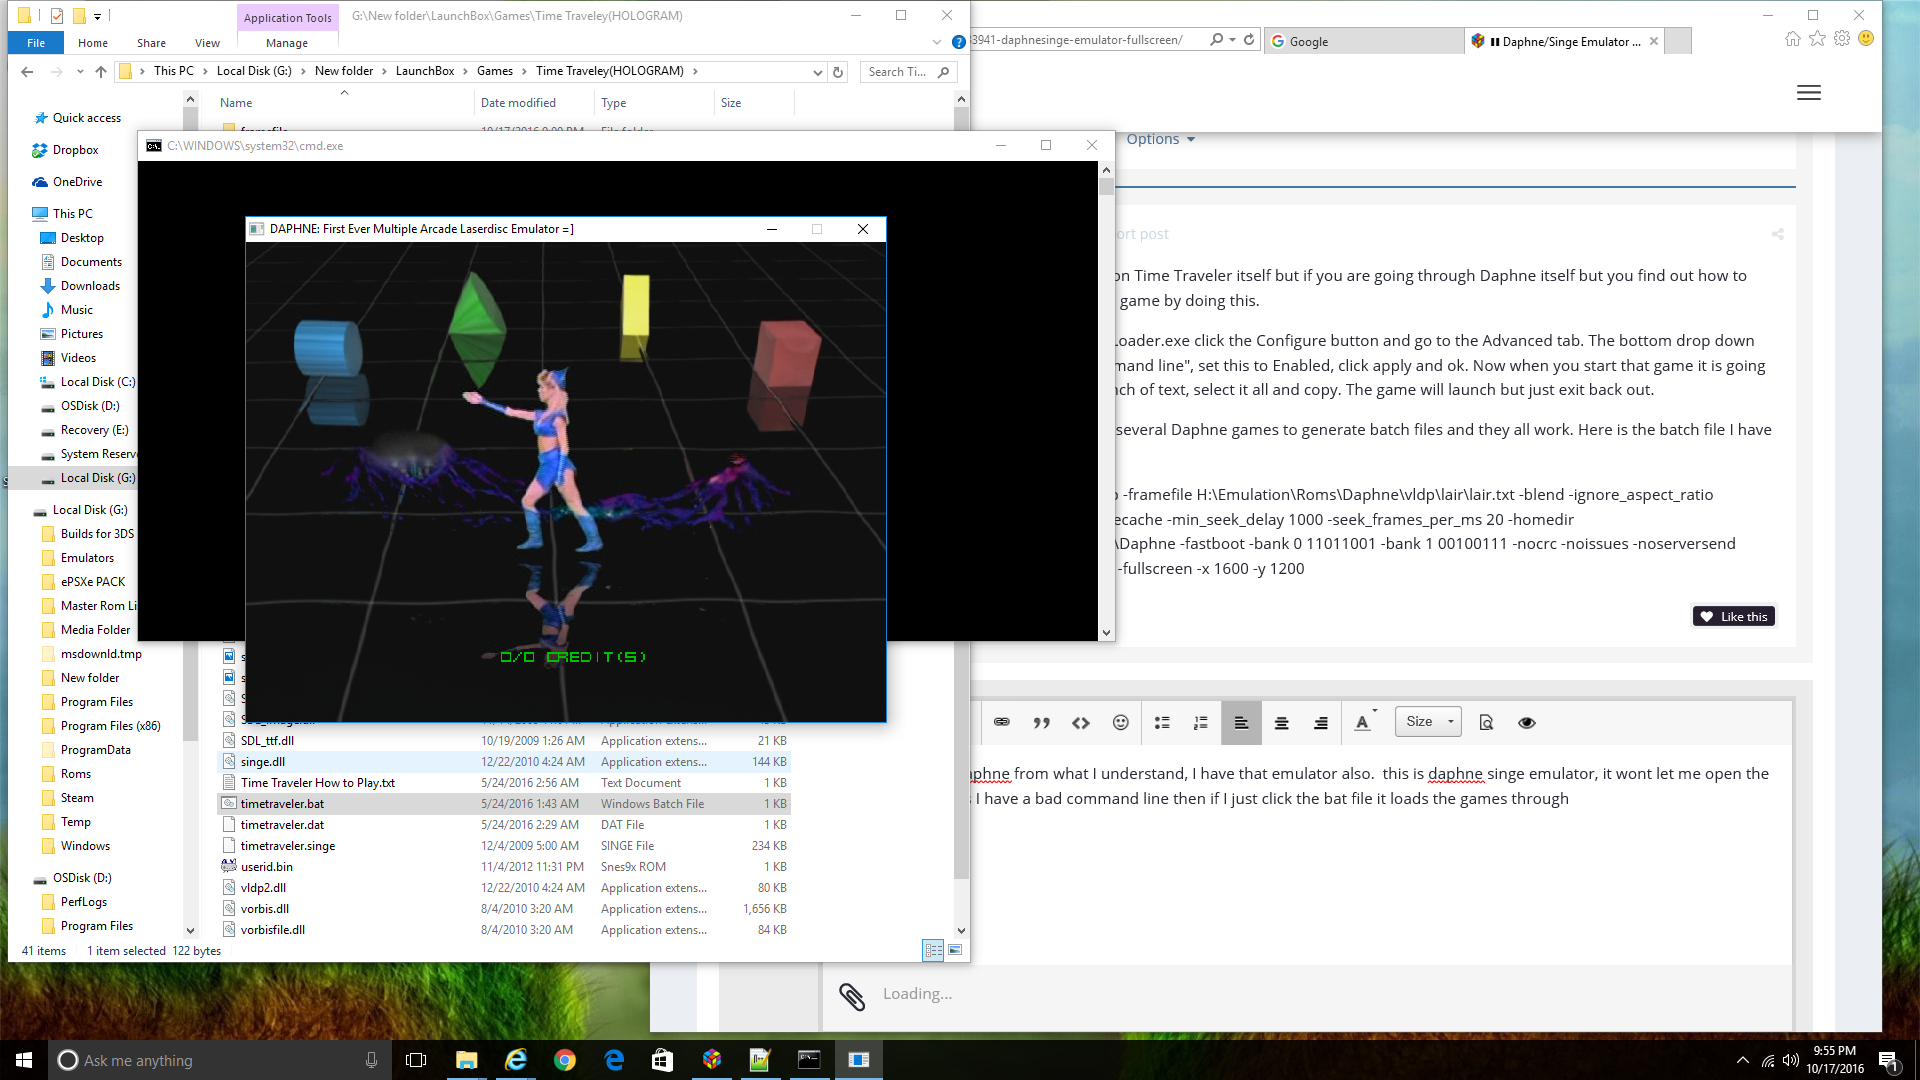
Task: Select Time Traveler How to Play.txt
Action: click(x=505, y=783)
